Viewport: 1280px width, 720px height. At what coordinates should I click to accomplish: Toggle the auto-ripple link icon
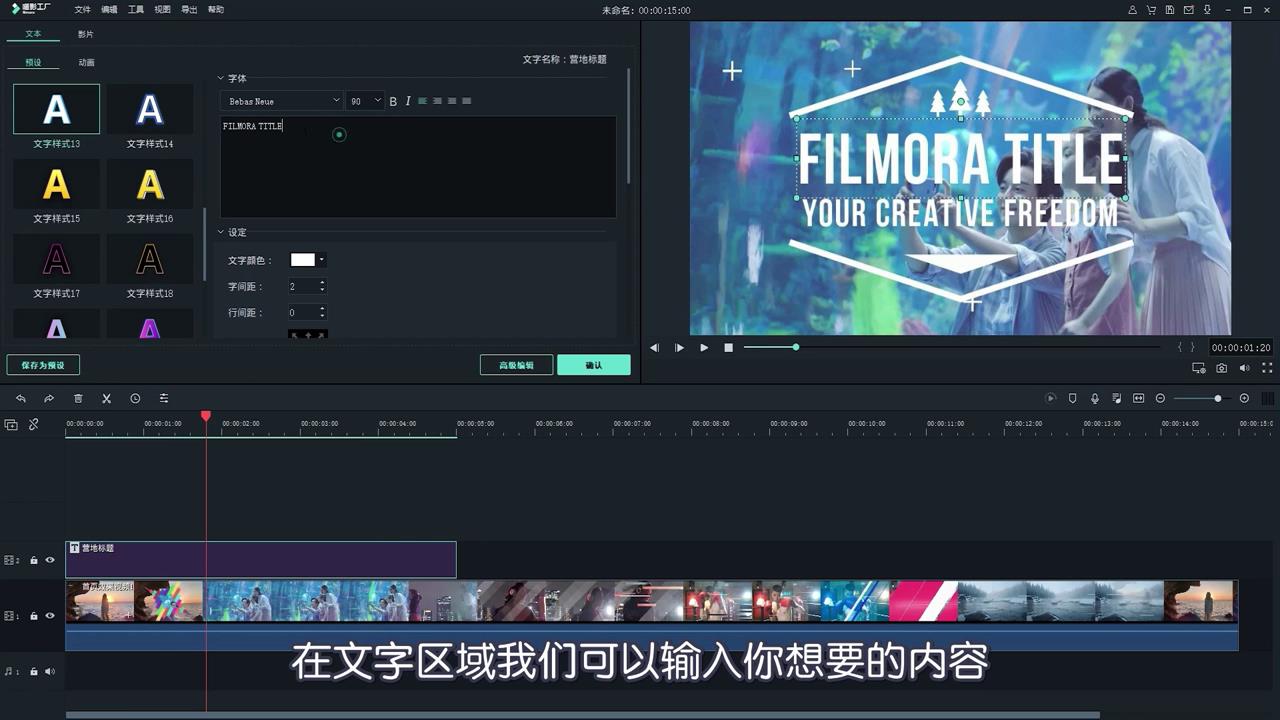pos(33,424)
